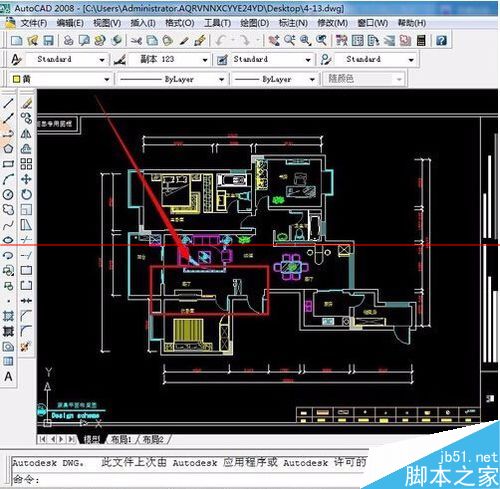Select the Move modify tool
The height and width of the screenshot is (489, 500).
[x=26, y=179]
